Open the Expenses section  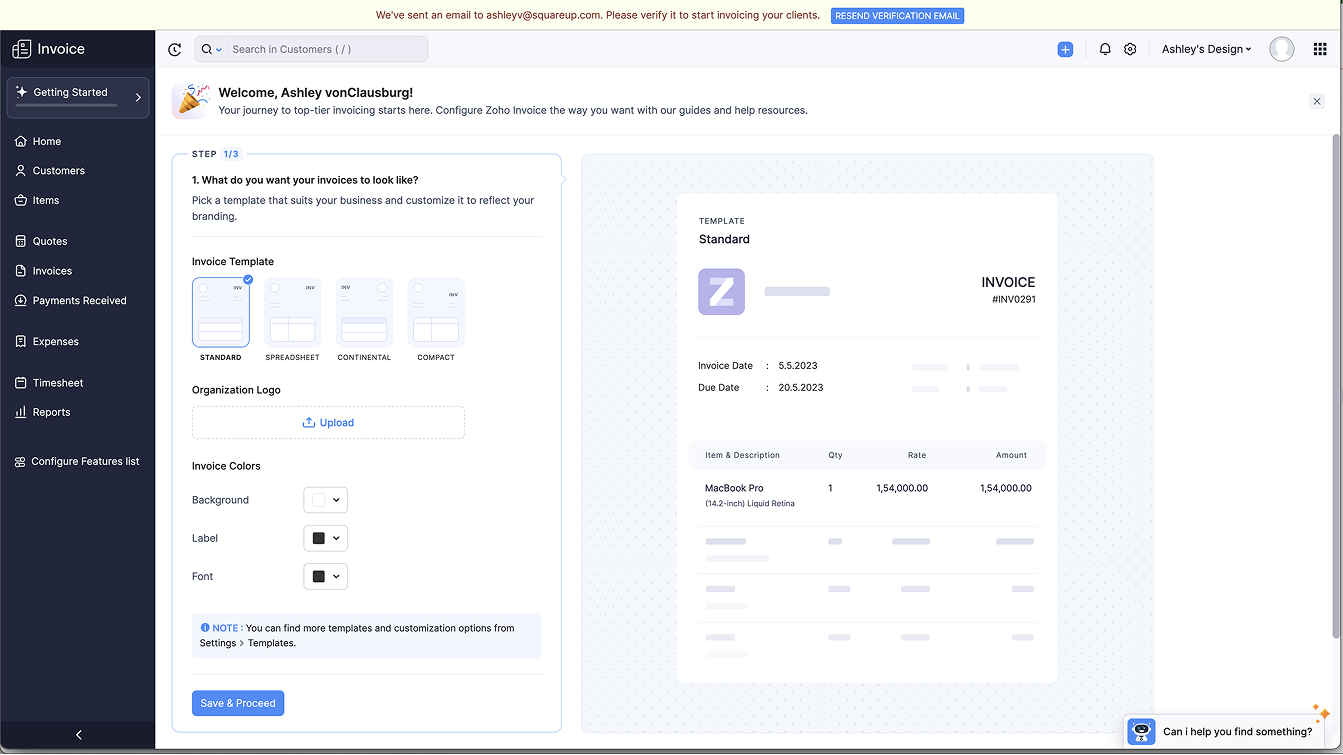point(54,341)
